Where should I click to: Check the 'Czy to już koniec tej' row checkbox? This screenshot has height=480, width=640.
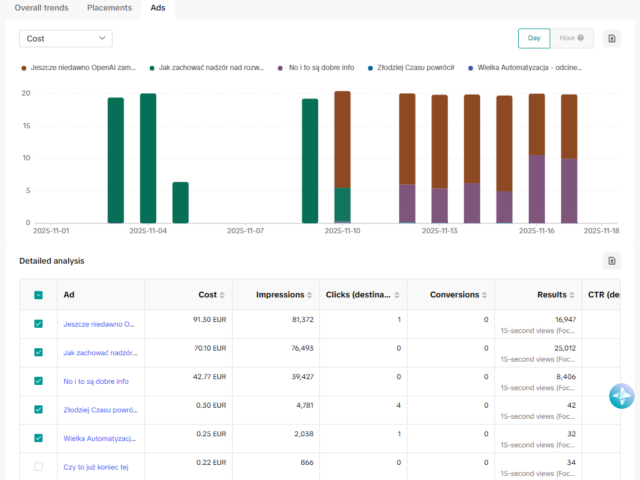(x=39, y=466)
